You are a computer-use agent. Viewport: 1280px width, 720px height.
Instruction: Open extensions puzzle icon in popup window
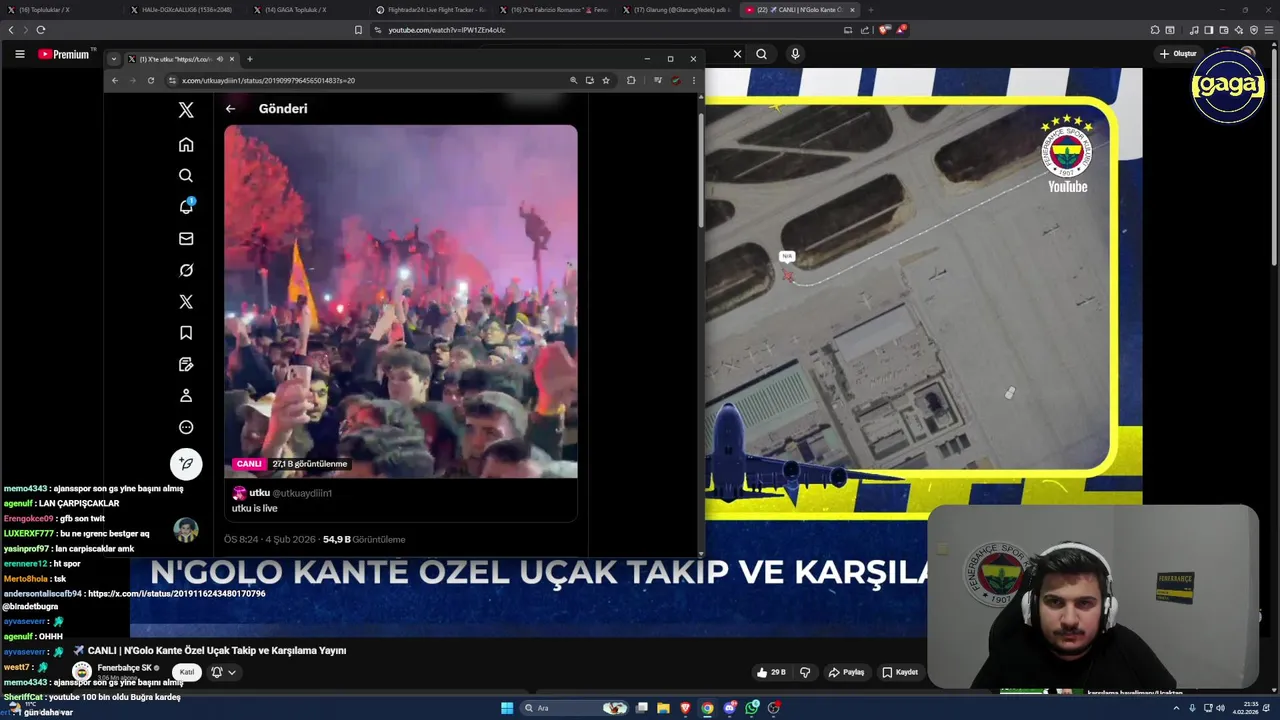coord(631,80)
